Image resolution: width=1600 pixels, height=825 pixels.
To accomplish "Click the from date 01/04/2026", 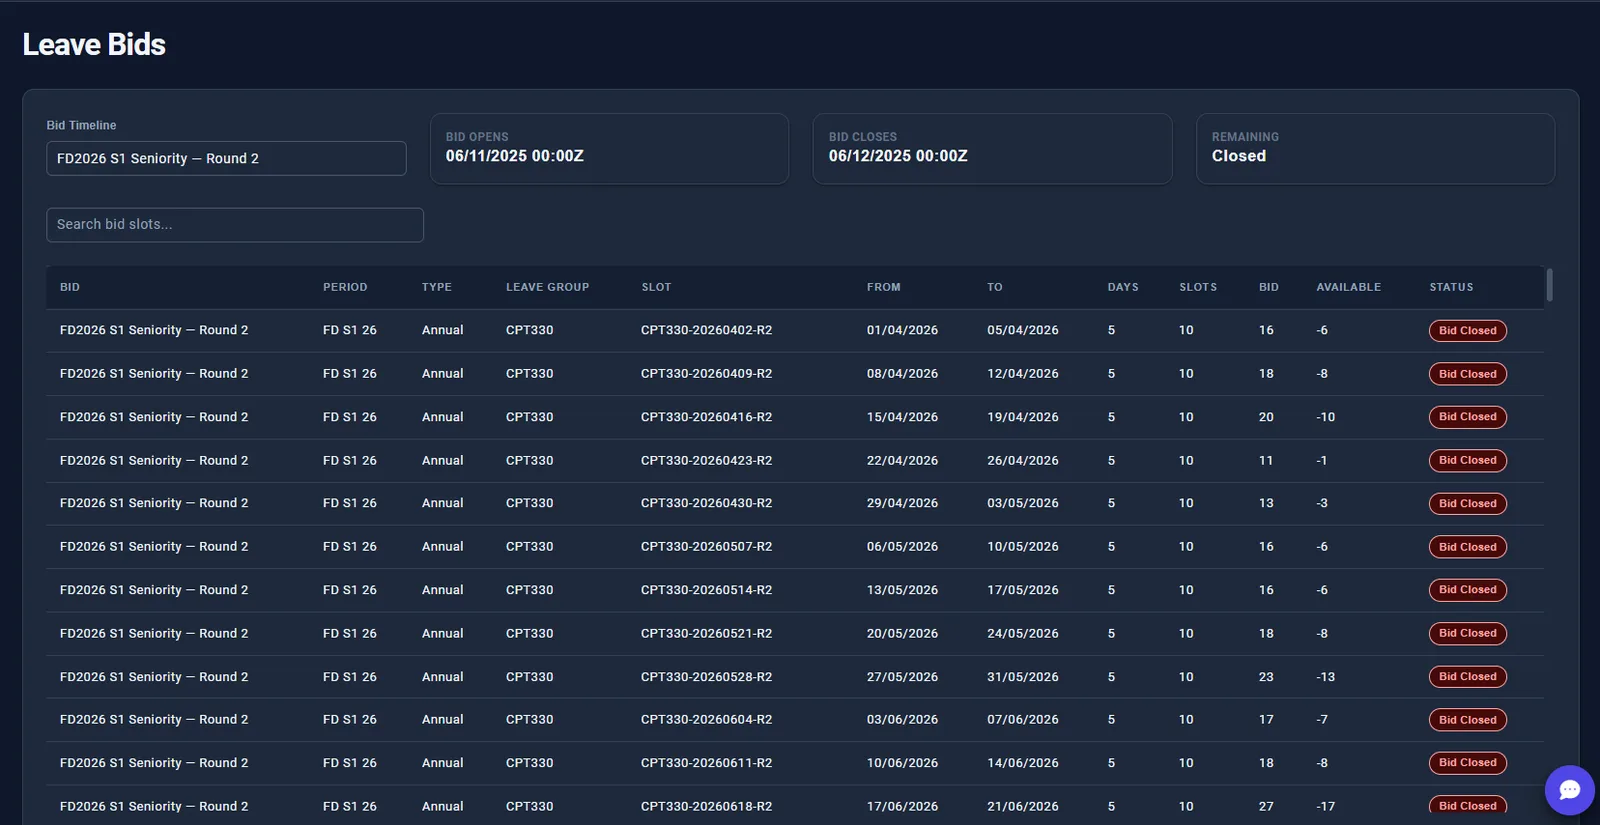I will 902,330.
